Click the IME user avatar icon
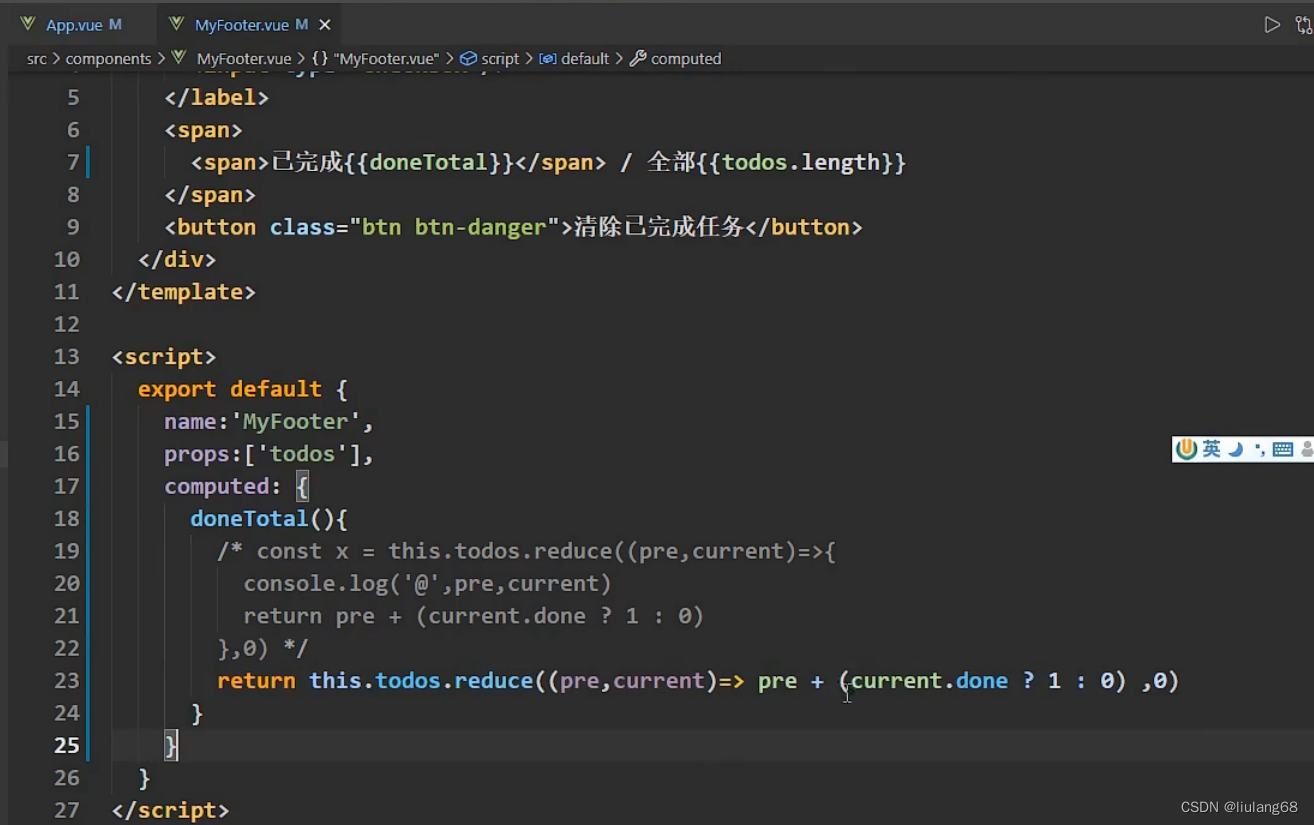 (1307, 450)
